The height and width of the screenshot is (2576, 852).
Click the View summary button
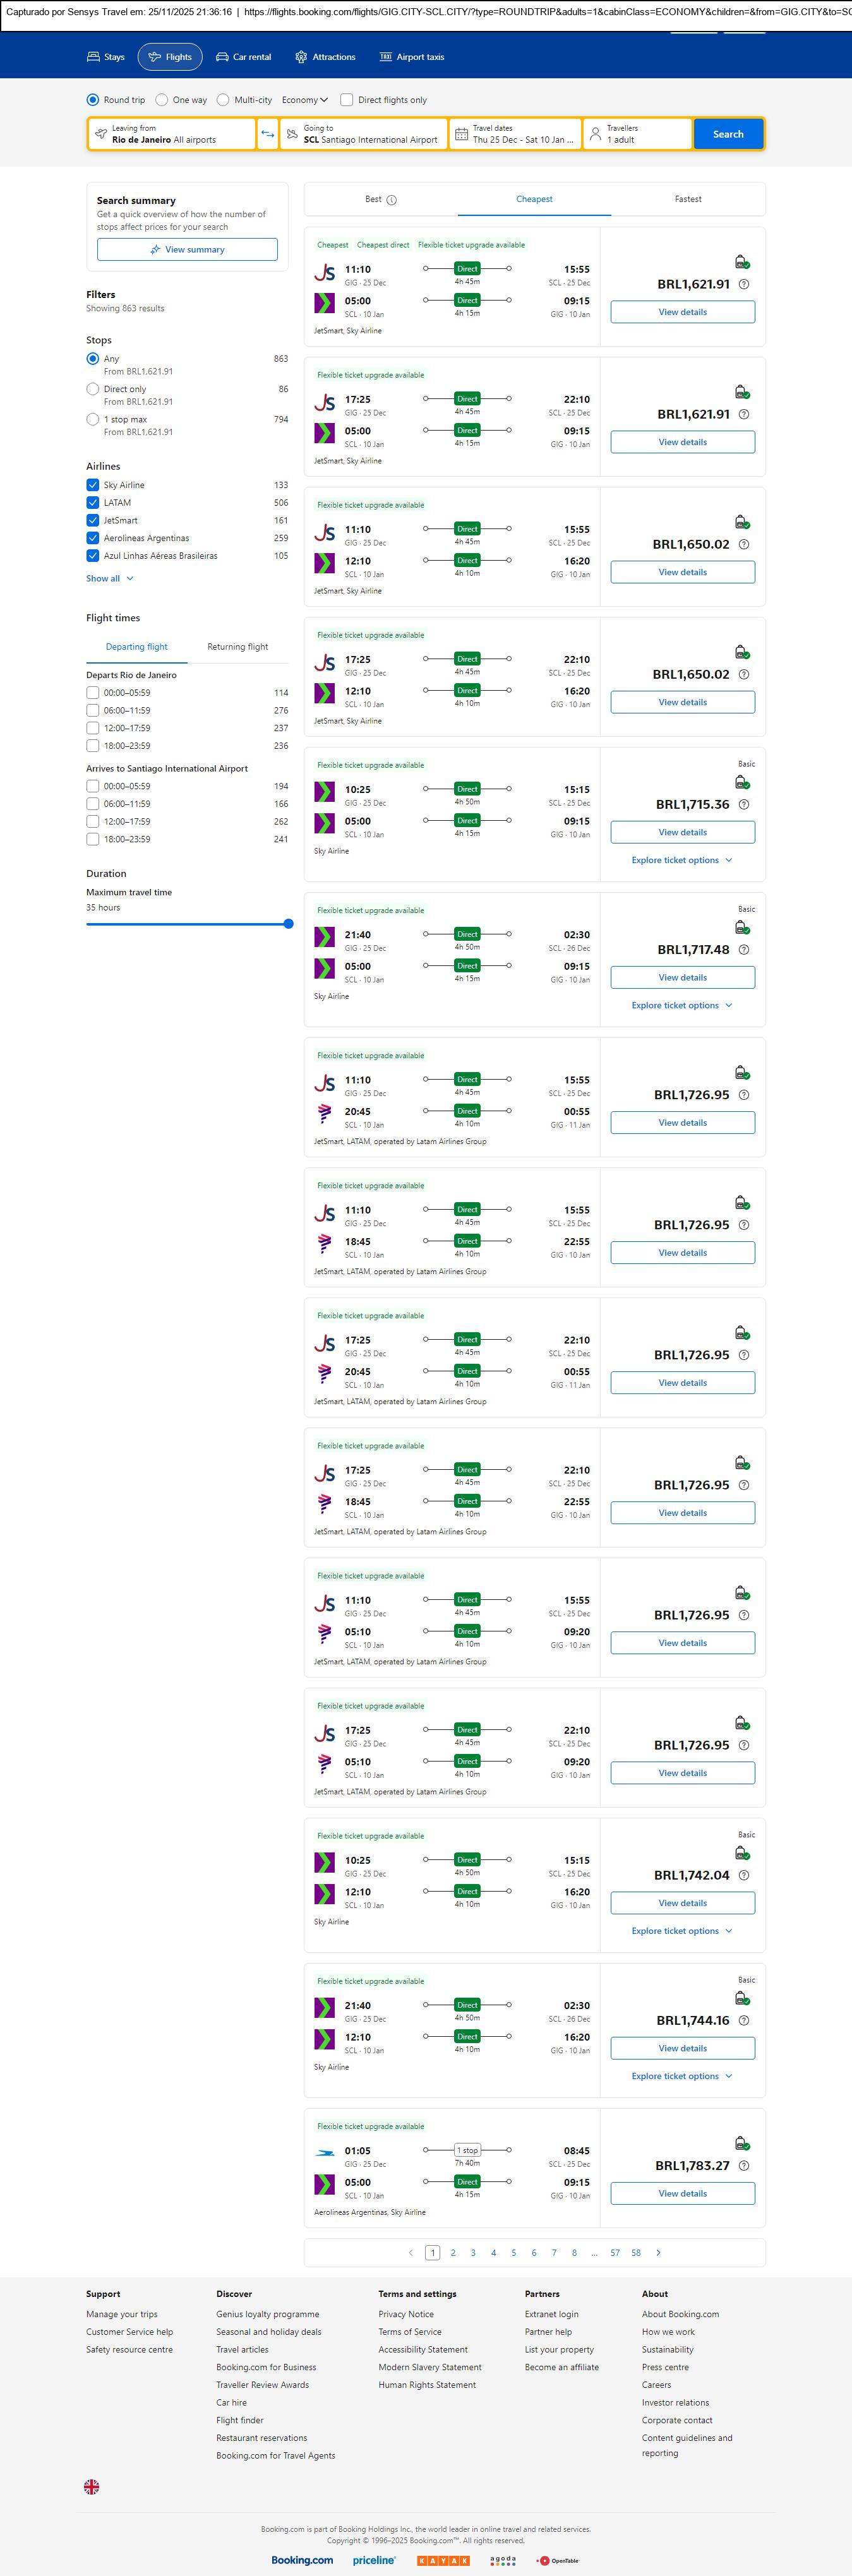point(187,250)
